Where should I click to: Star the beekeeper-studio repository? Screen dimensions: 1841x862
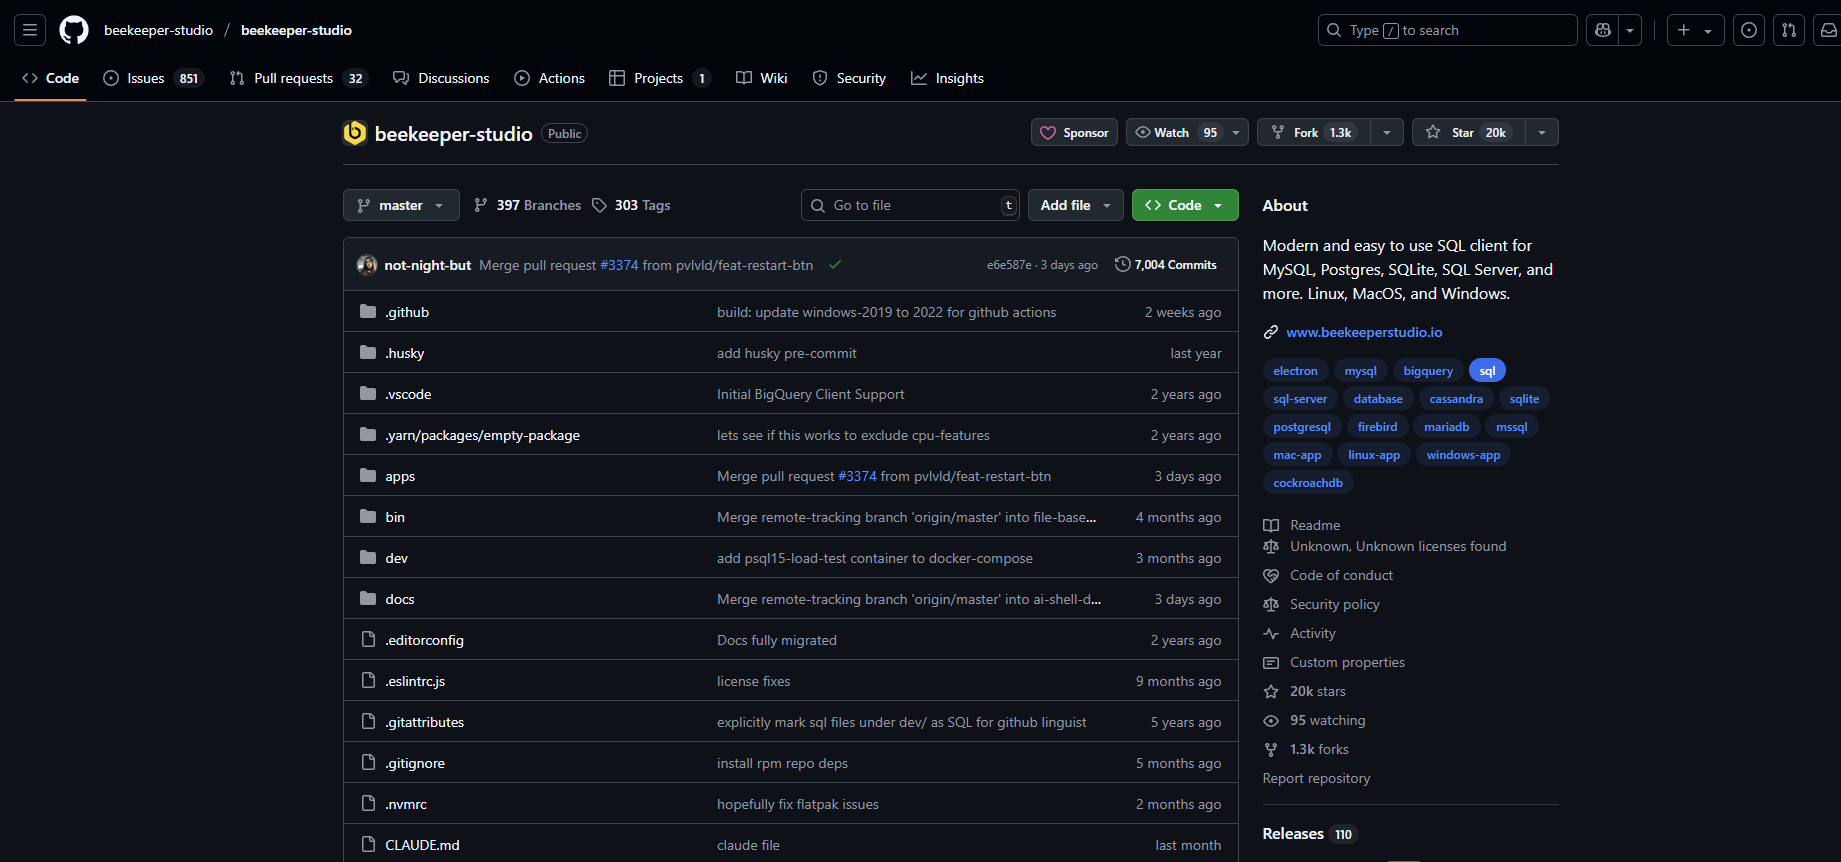(1468, 132)
